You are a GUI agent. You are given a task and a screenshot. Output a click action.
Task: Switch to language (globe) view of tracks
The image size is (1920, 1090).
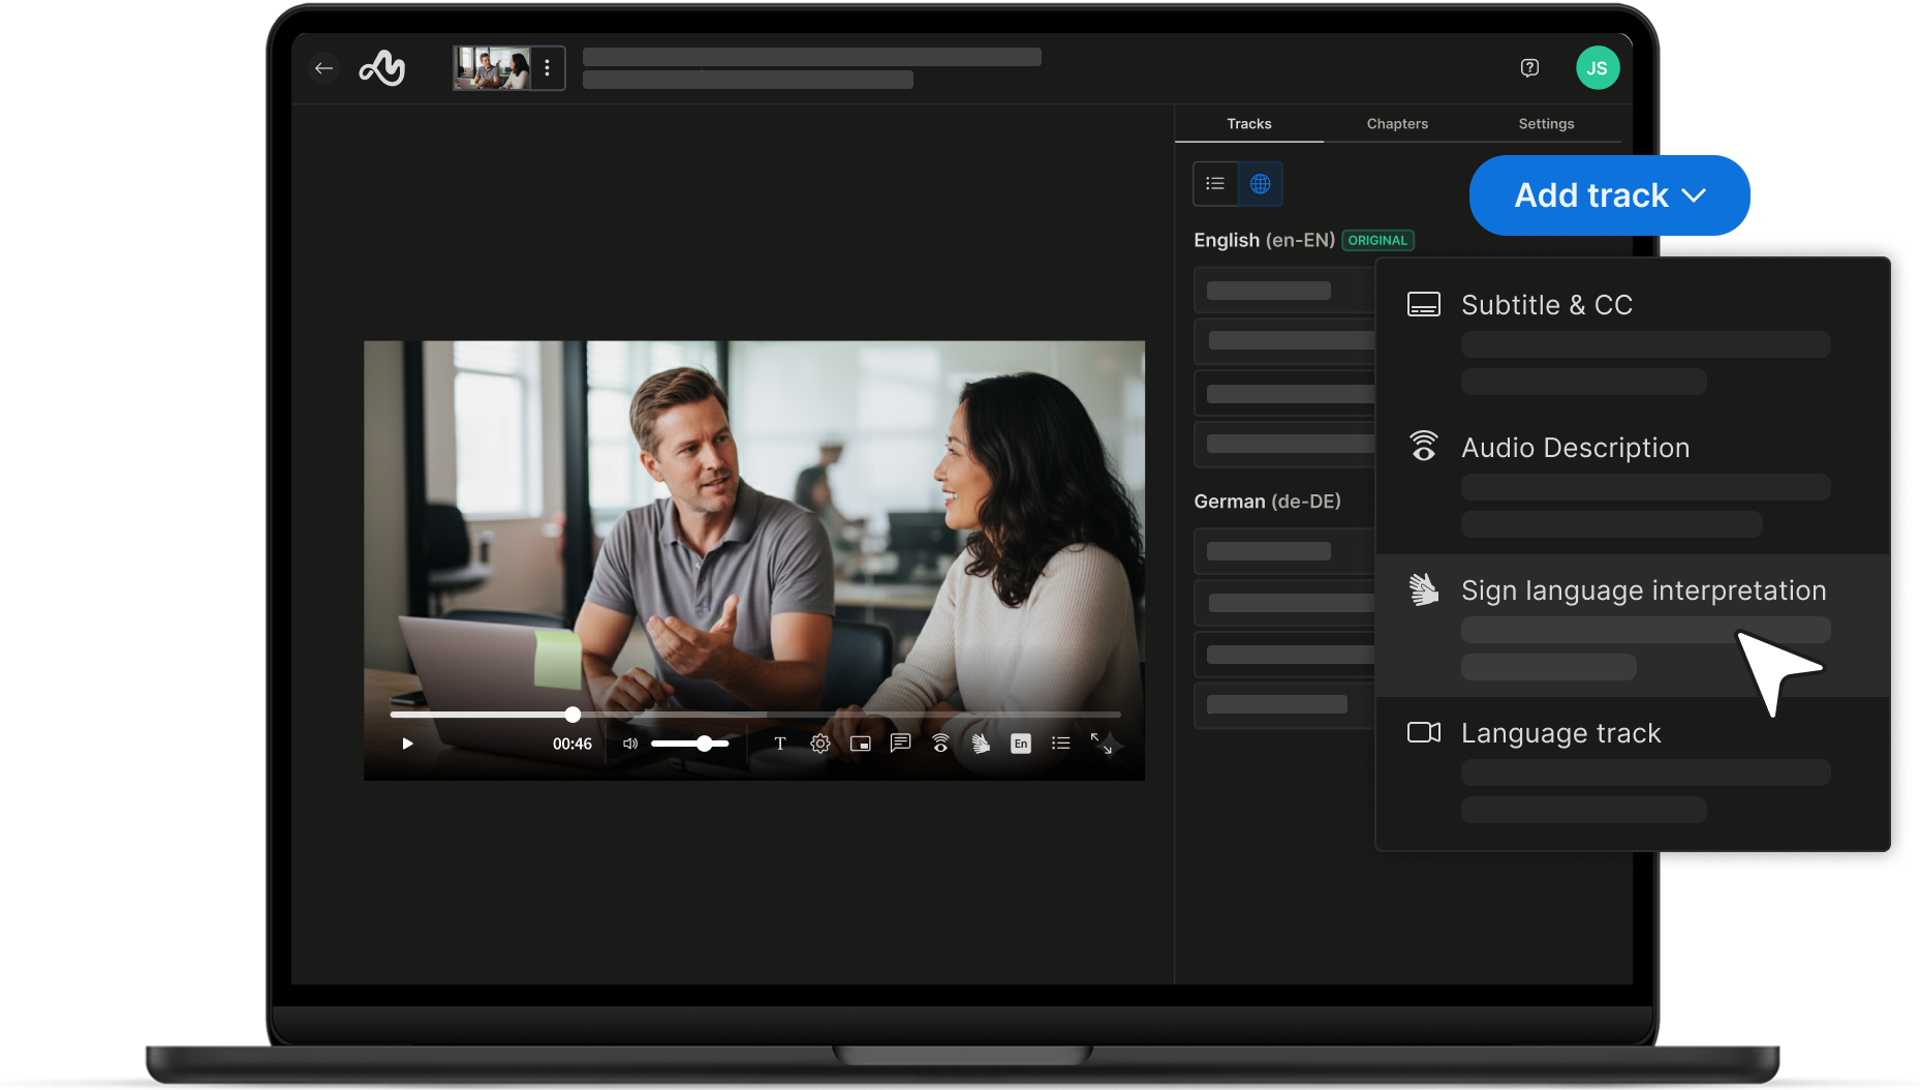coord(1260,184)
